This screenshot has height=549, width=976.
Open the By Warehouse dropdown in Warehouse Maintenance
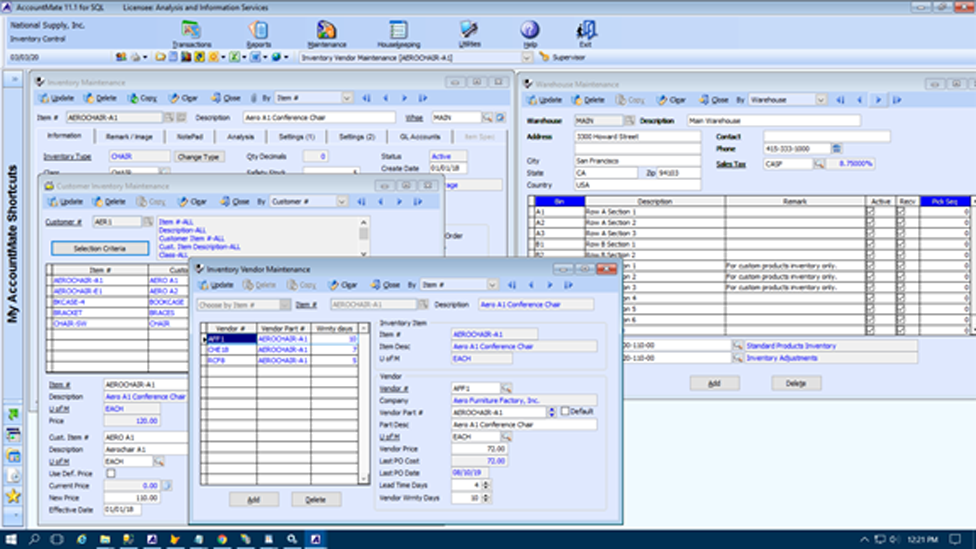click(x=821, y=100)
